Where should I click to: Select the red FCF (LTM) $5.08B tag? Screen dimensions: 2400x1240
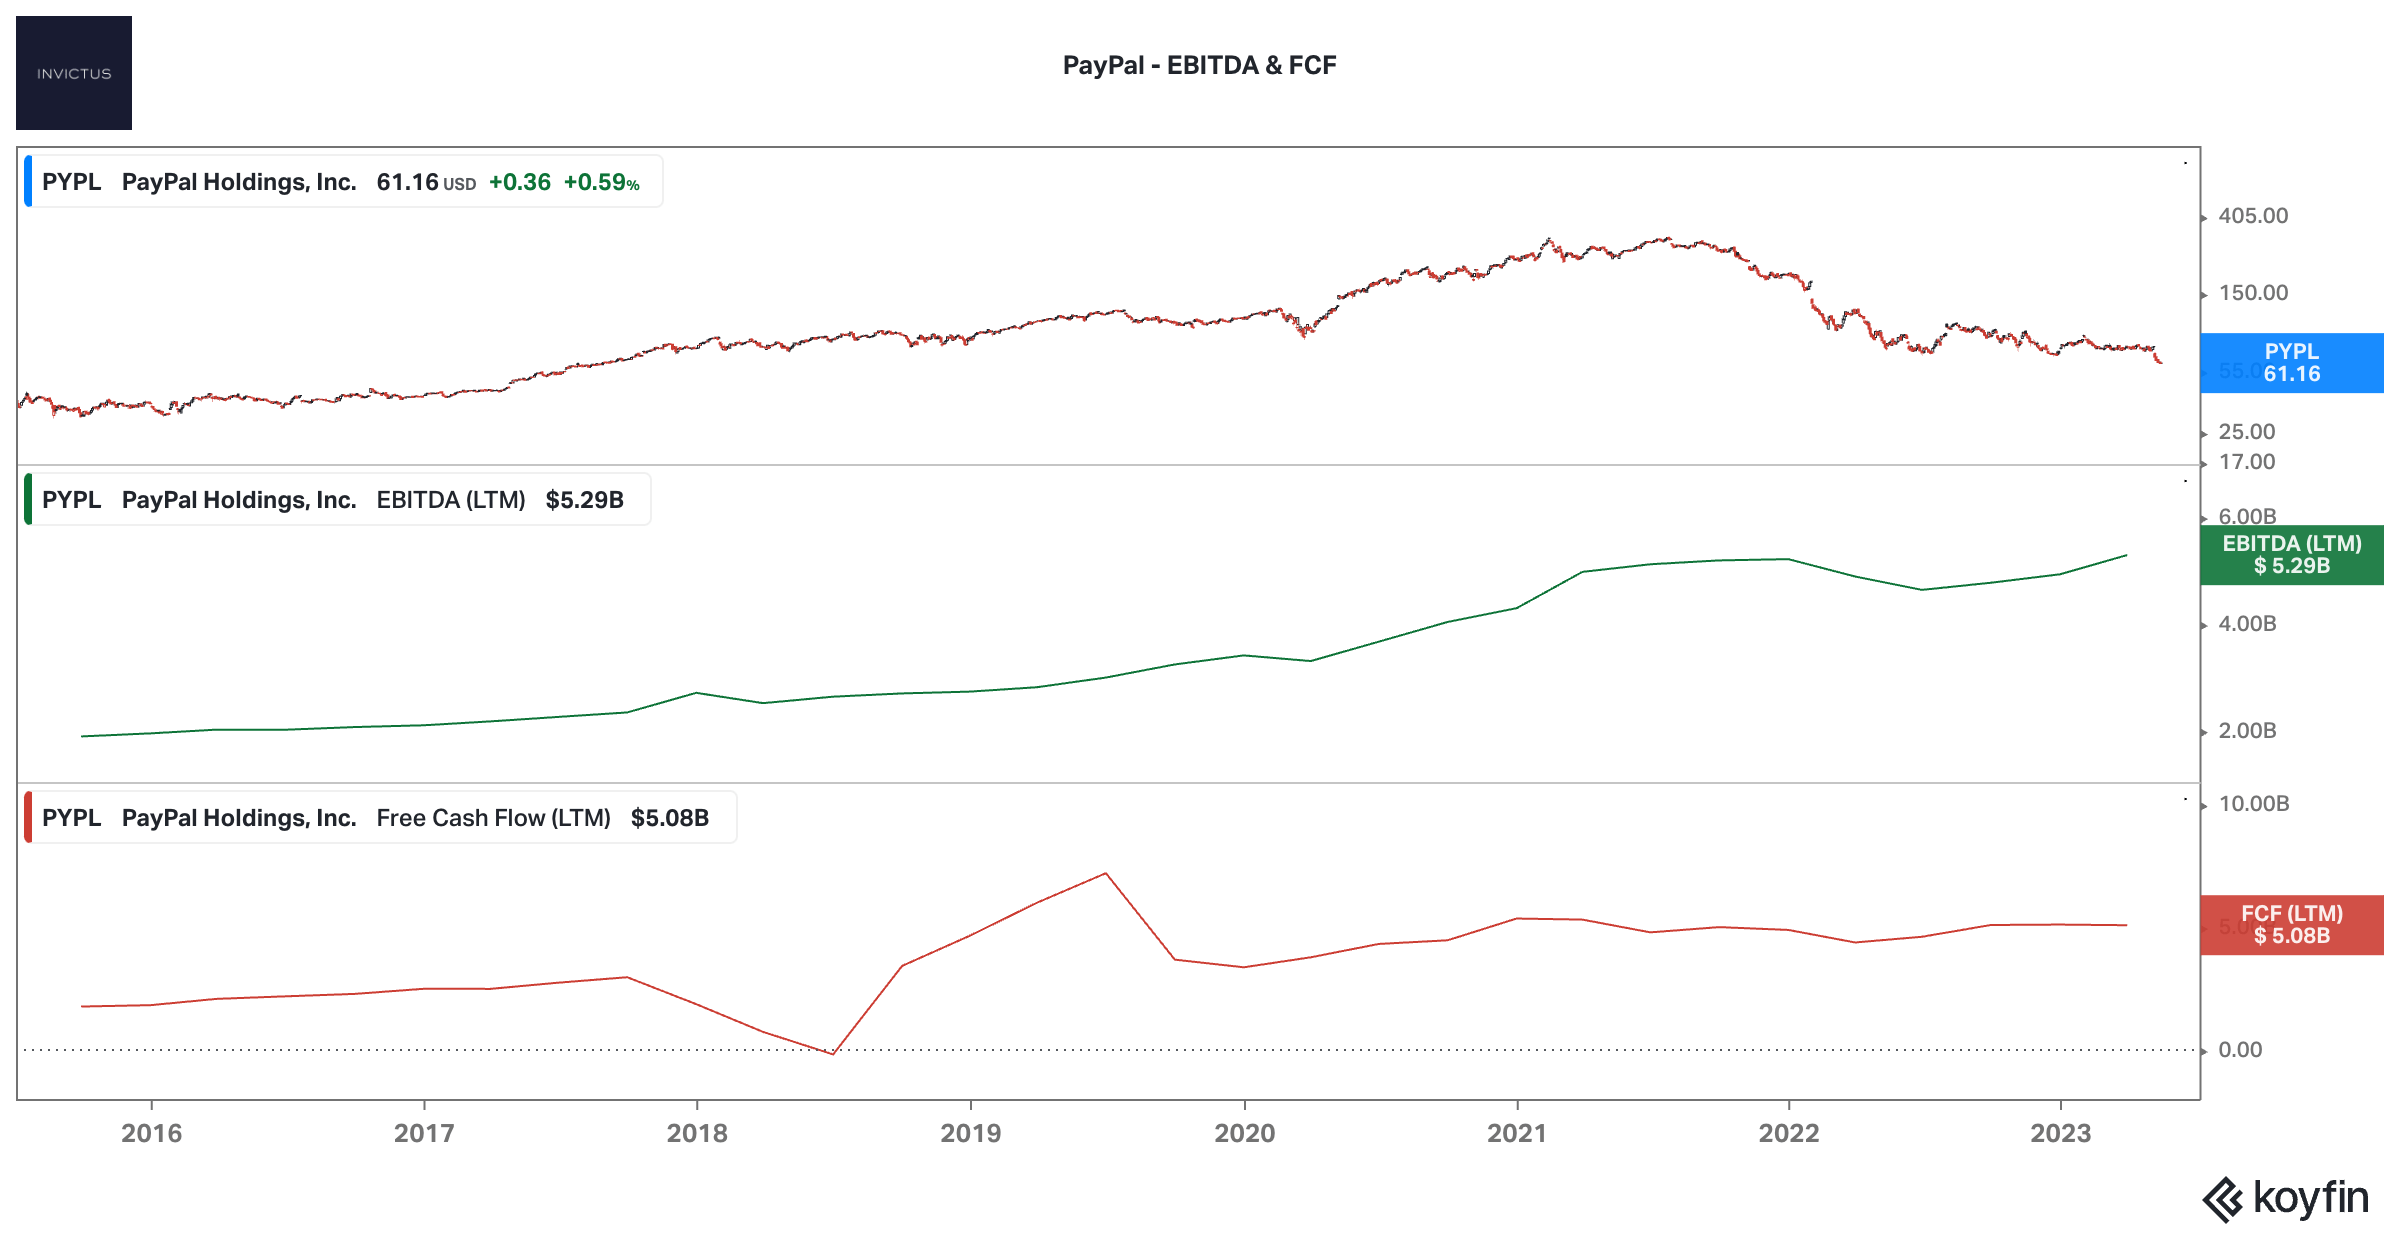[2291, 925]
